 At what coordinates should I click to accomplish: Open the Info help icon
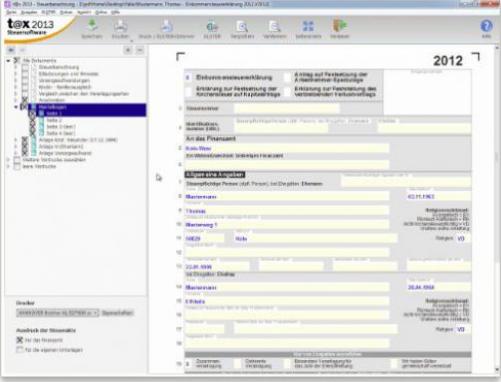pyautogui.click(x=486, y=26)
